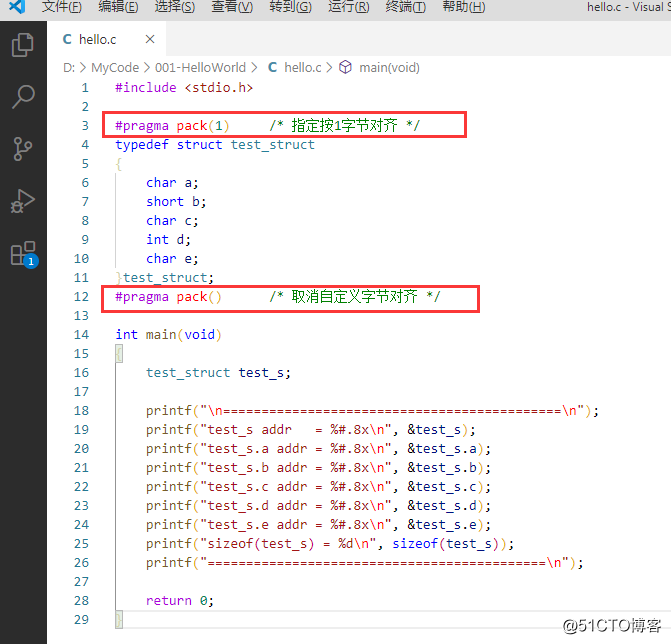The width and height of the screenshot is (671, 644).
Task: Click on 'int main(void)' declaration
Action: point(168,335)
